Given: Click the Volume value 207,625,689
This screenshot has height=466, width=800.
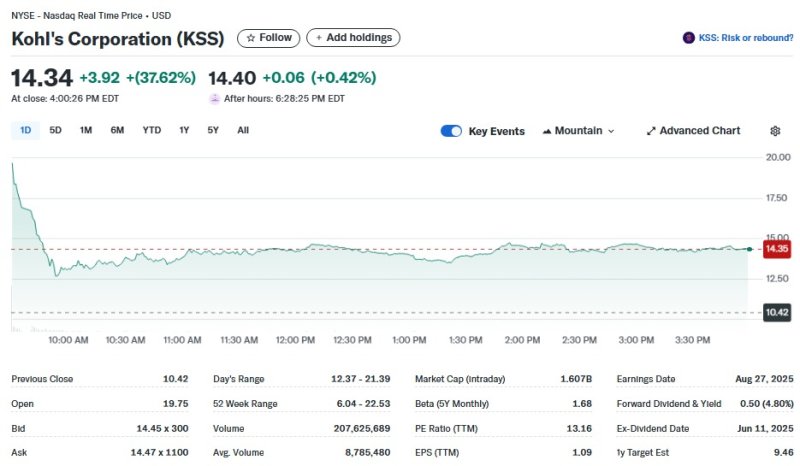Looking at the screenshot, I should coord(362,429).
